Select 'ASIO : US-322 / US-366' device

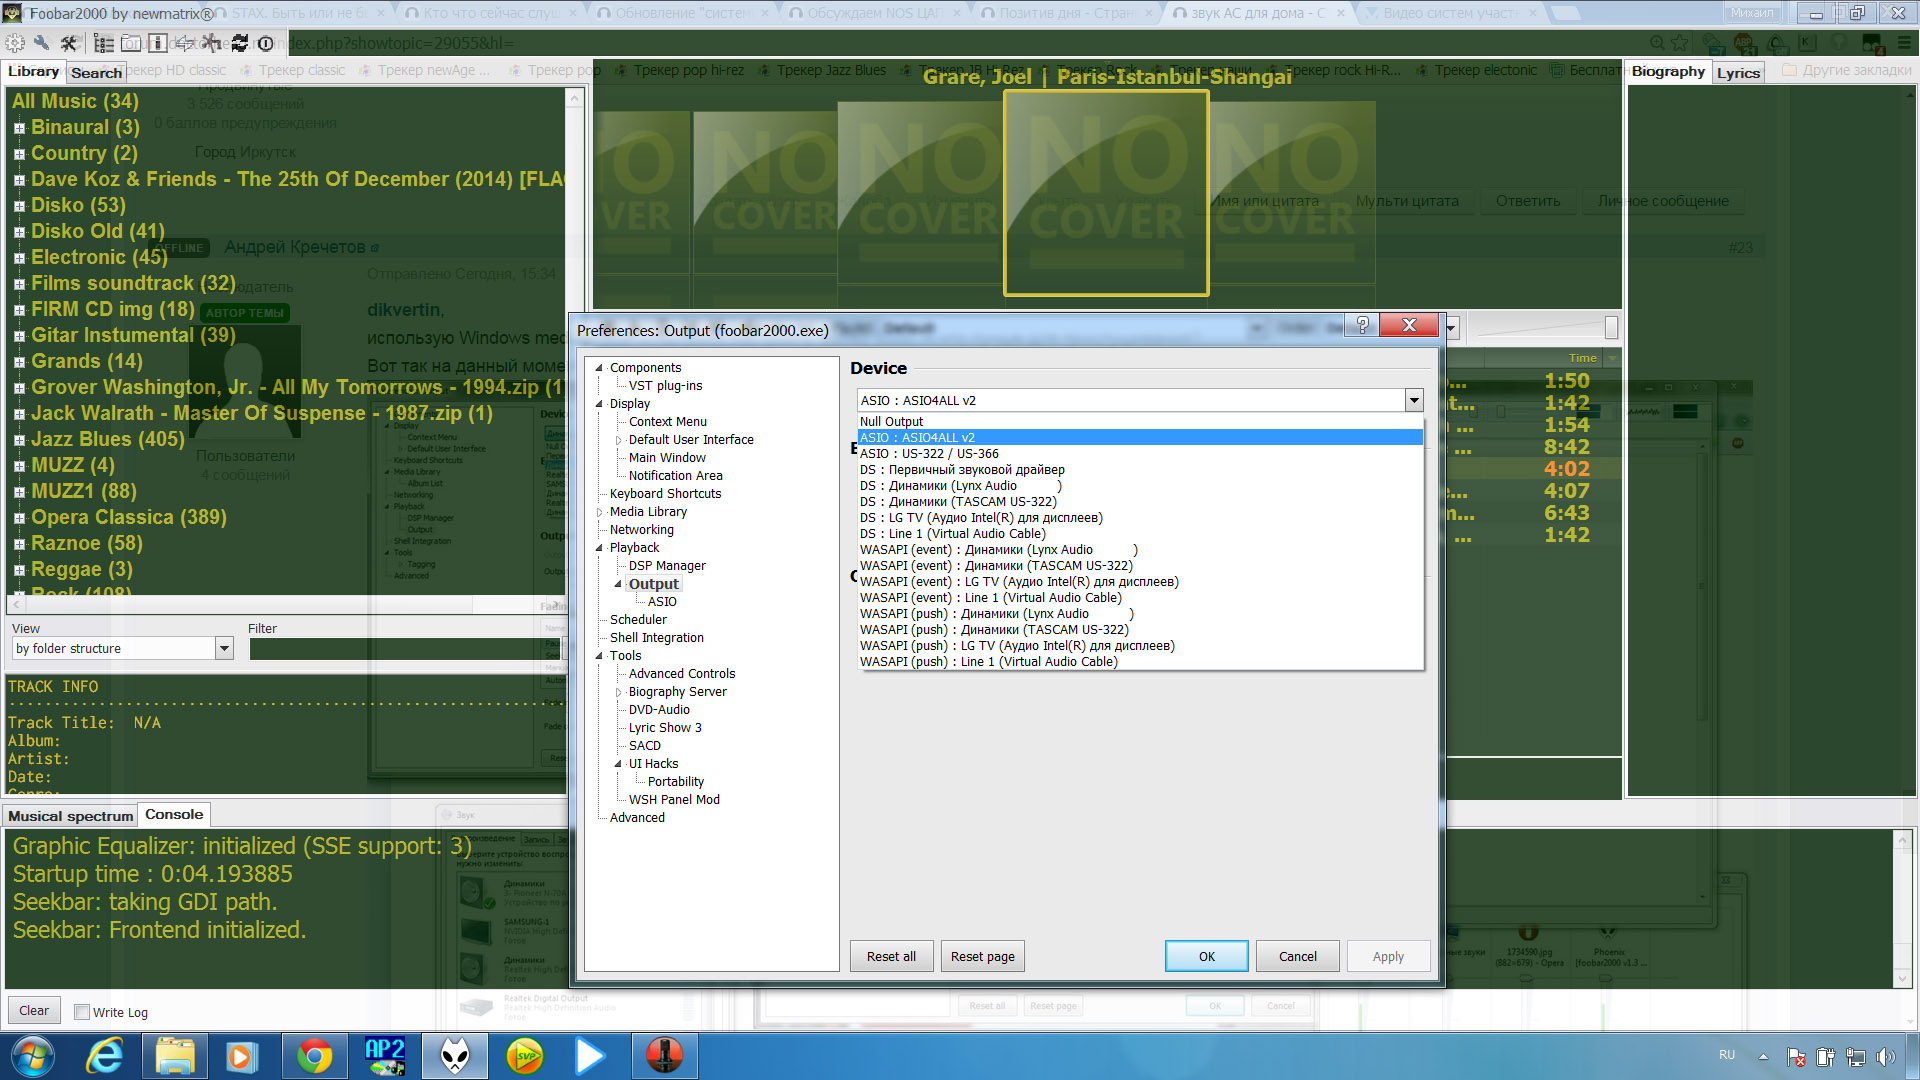(1140, 454)
